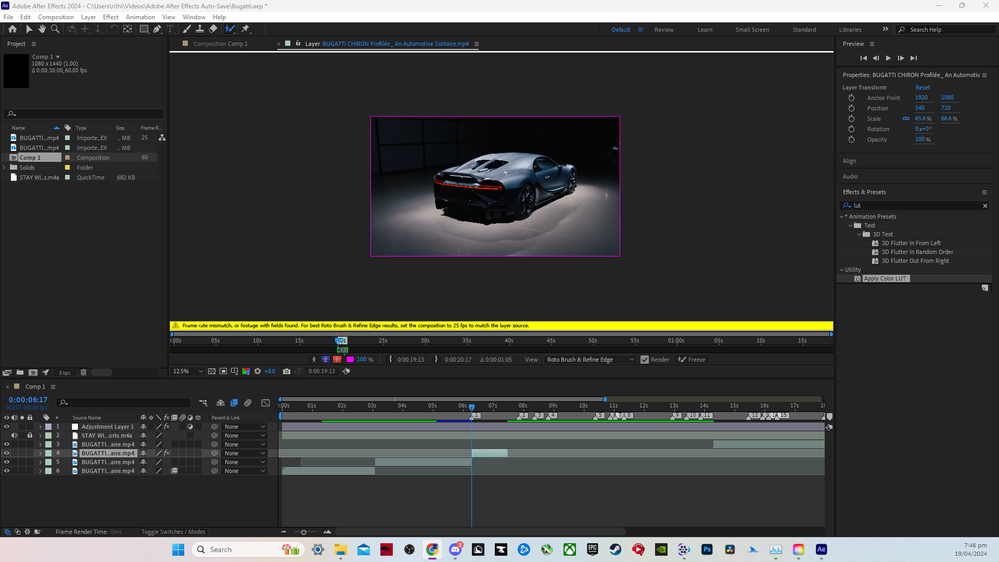The width and height of the screenshot is (999, 562).
Task: Select the Clone Stamp tool
Action: coord(200,29)
